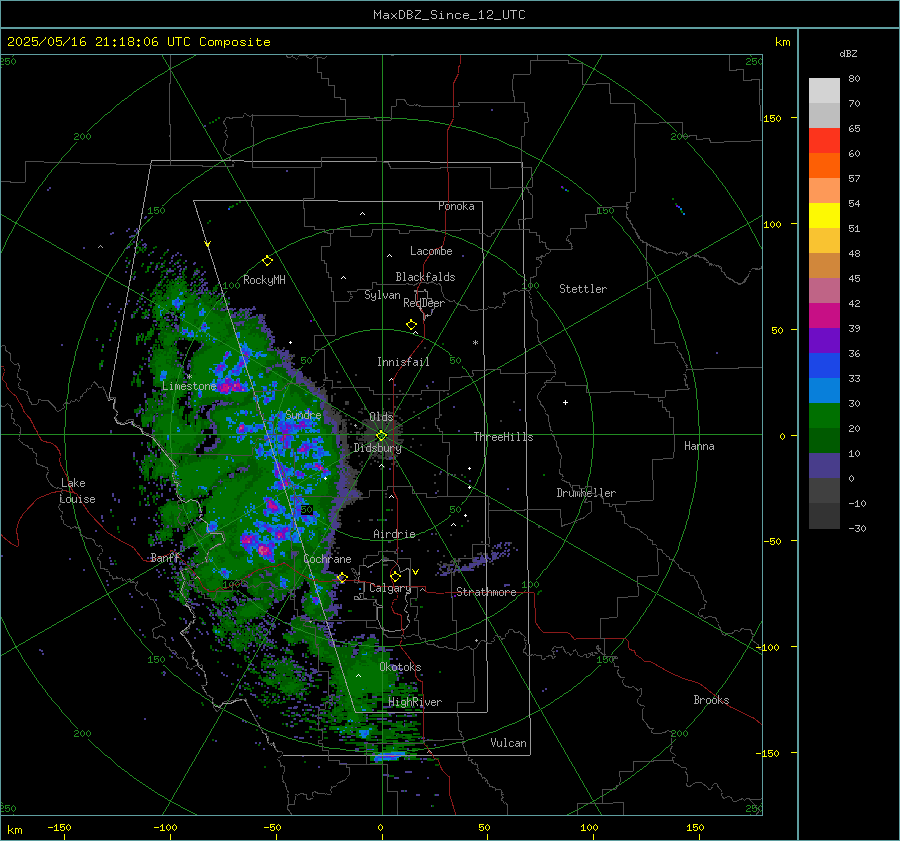The height and width of the screenshot is (841, 900).
Task: Click the yellow diamond marker near Cochrane
Action: click(x=343, y=577)
